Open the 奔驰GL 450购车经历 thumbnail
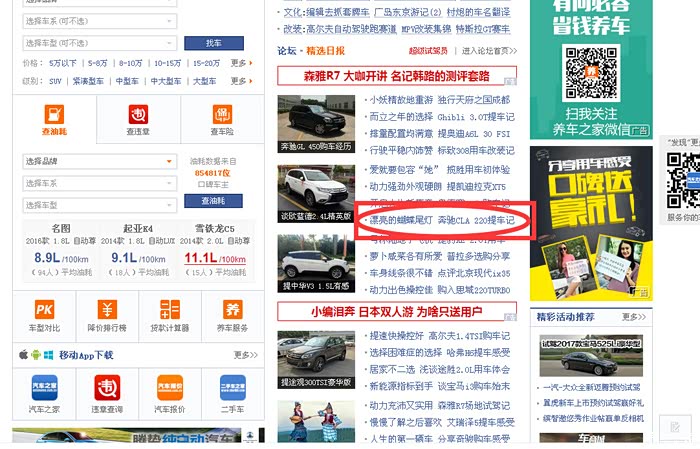The image size is (700, 449). tap(316, 124)
